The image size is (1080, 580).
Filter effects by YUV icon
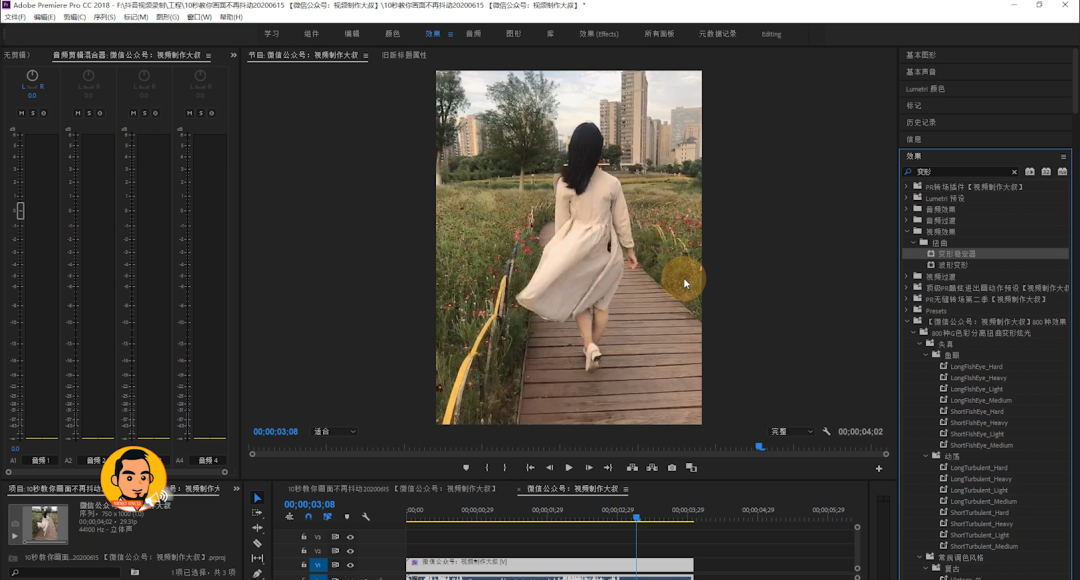pos(1063,172)
